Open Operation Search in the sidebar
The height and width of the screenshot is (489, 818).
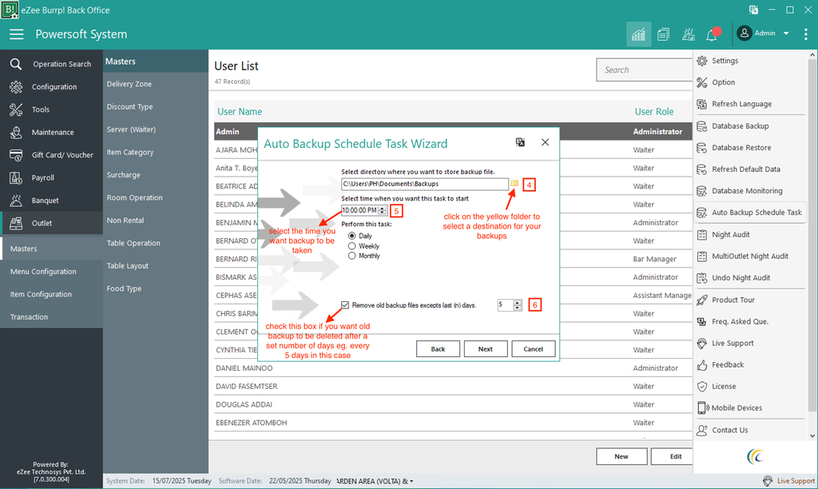pos(61,64)
